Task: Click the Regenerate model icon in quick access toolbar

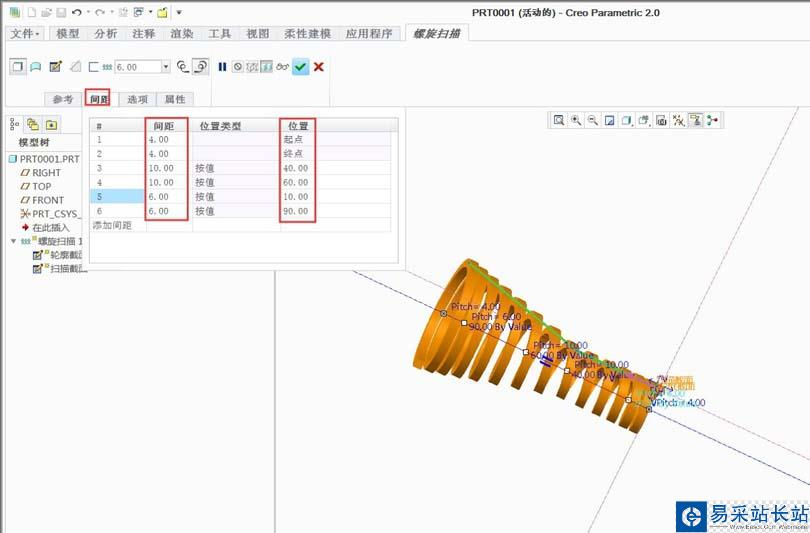Action: coord(123,12)
